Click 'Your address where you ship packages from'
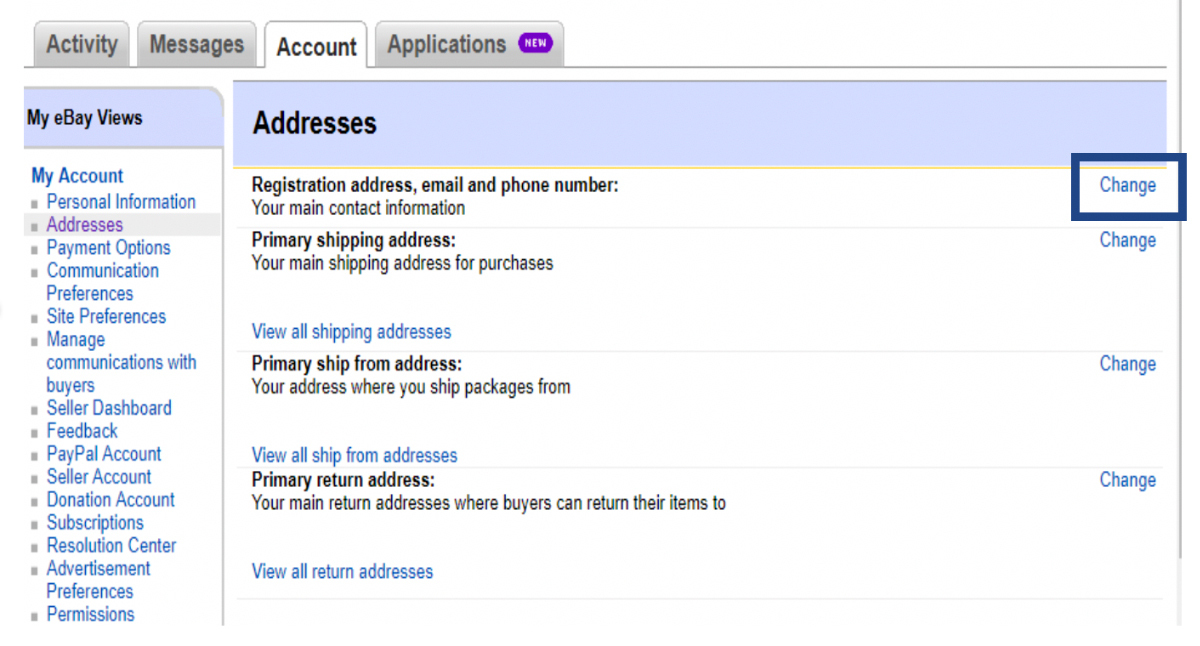1200x646 pixels. point(411,387)
